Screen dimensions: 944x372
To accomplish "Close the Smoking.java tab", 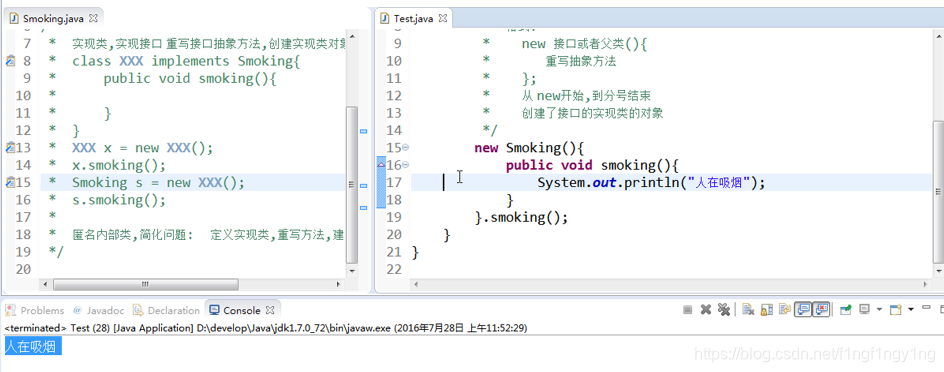I will [x=93, y=19].
